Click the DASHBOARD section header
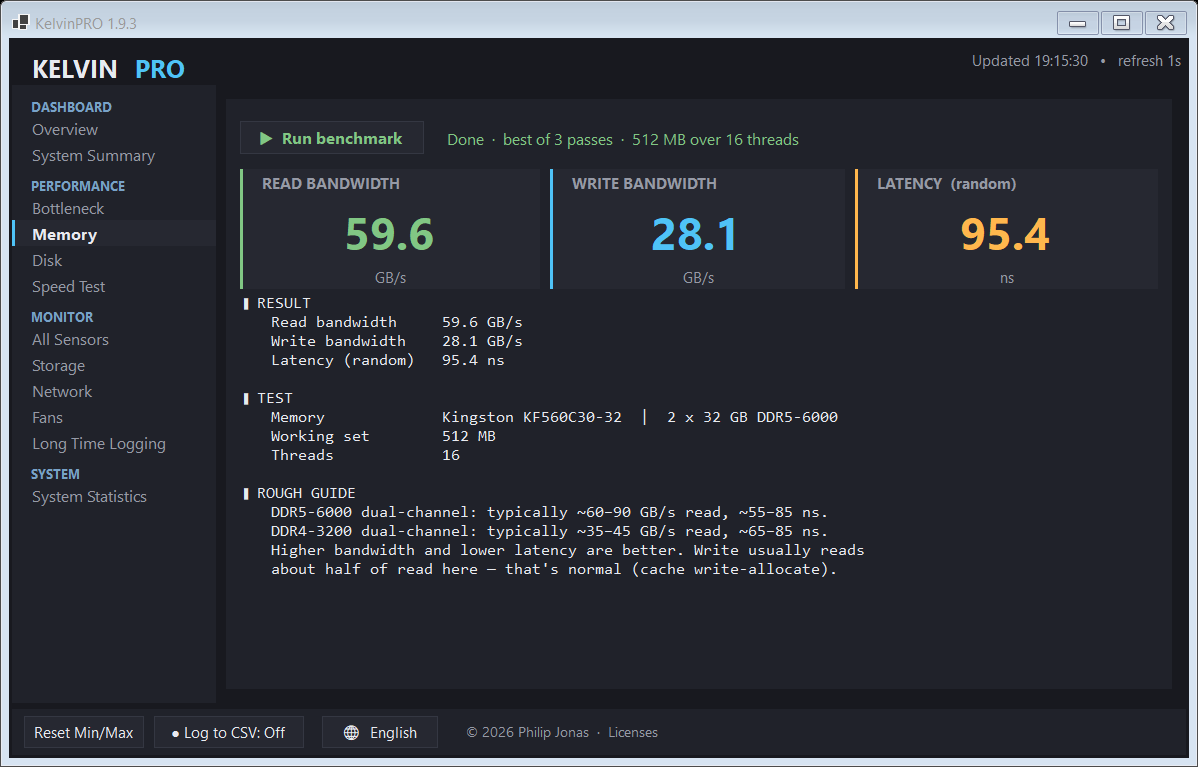1198x767 pixels. [71, 107]
